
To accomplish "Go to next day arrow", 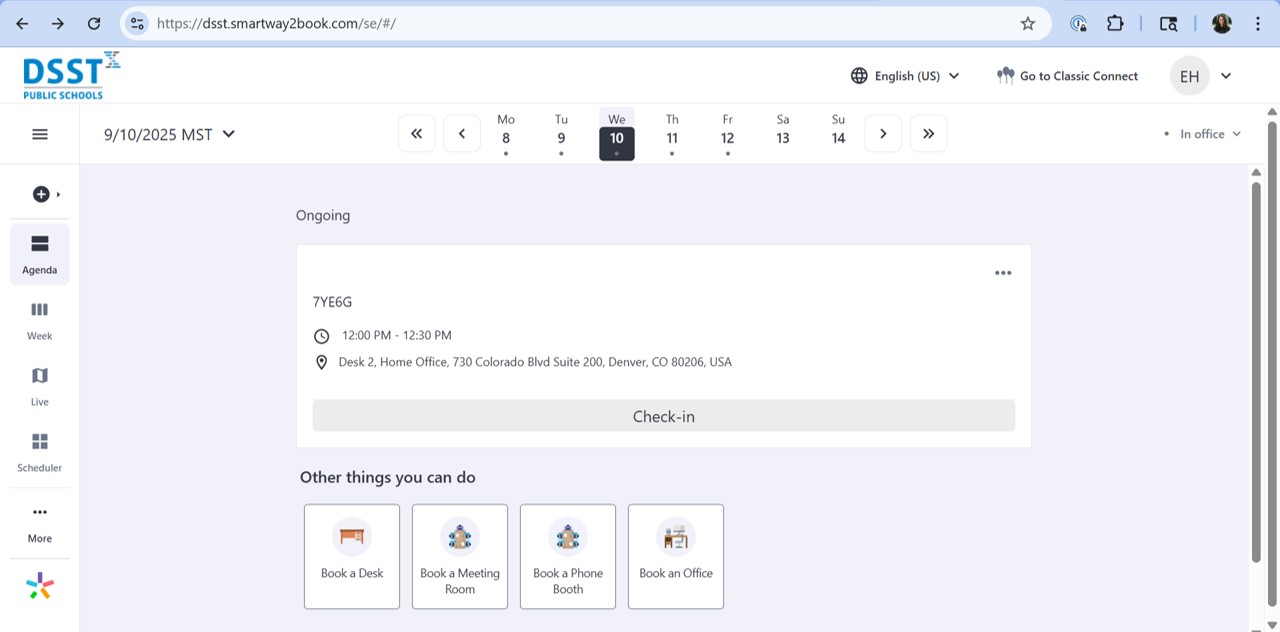I will pos(883,133).
